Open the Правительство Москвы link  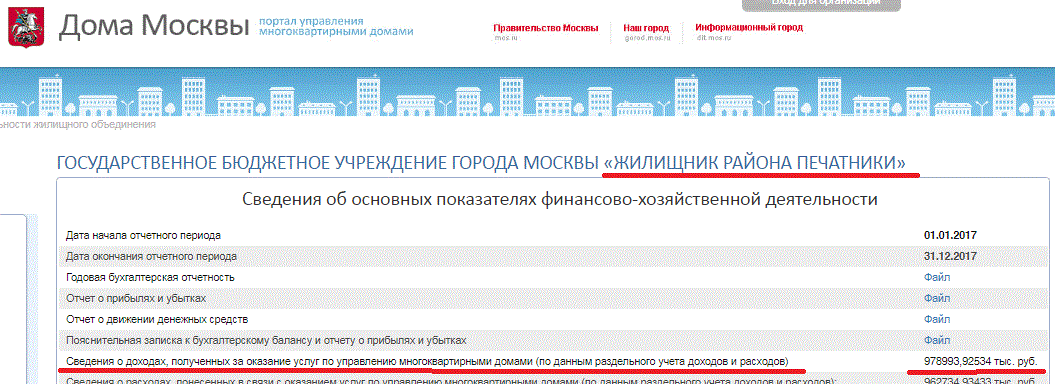click(546, 28)
